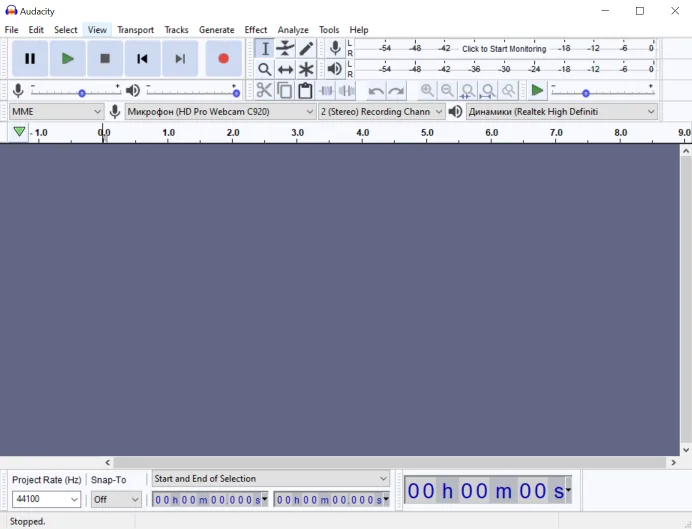The image size is (692, 529).
Task: Open the playback device Динамики dropdown
Action: [x=561, y=112]
